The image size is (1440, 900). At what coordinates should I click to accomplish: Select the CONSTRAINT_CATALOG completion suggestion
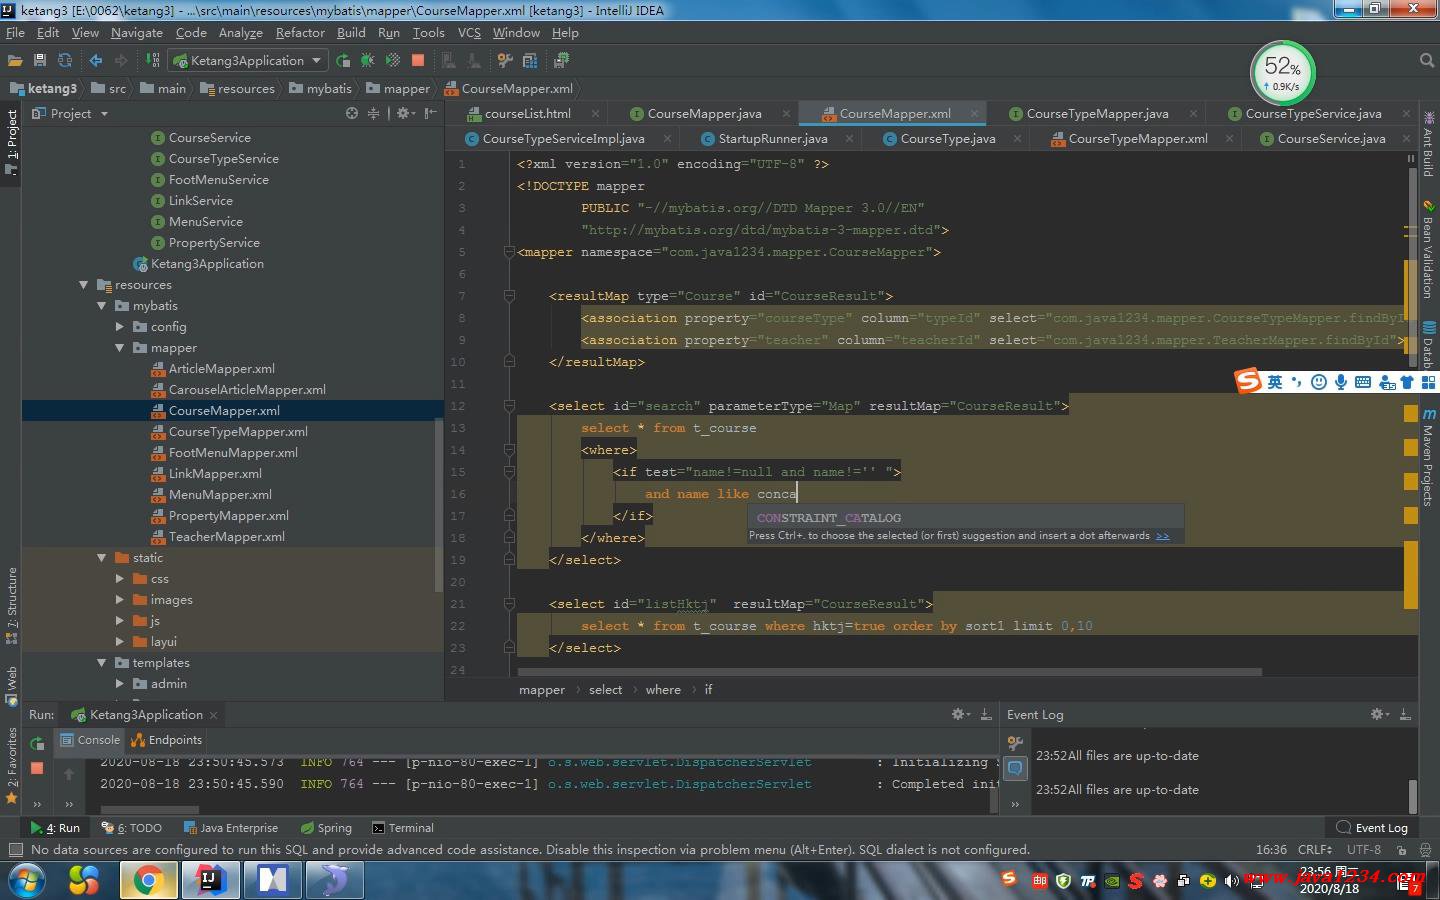[965, 518]
